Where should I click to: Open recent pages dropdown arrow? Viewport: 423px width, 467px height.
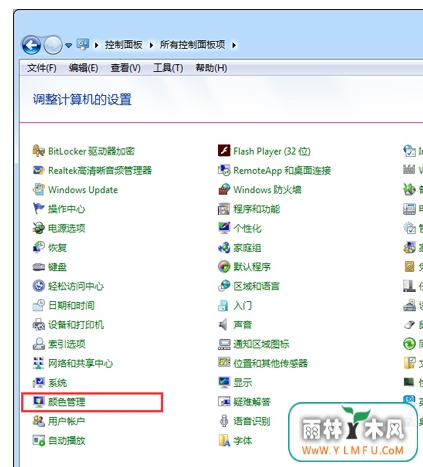68,45
